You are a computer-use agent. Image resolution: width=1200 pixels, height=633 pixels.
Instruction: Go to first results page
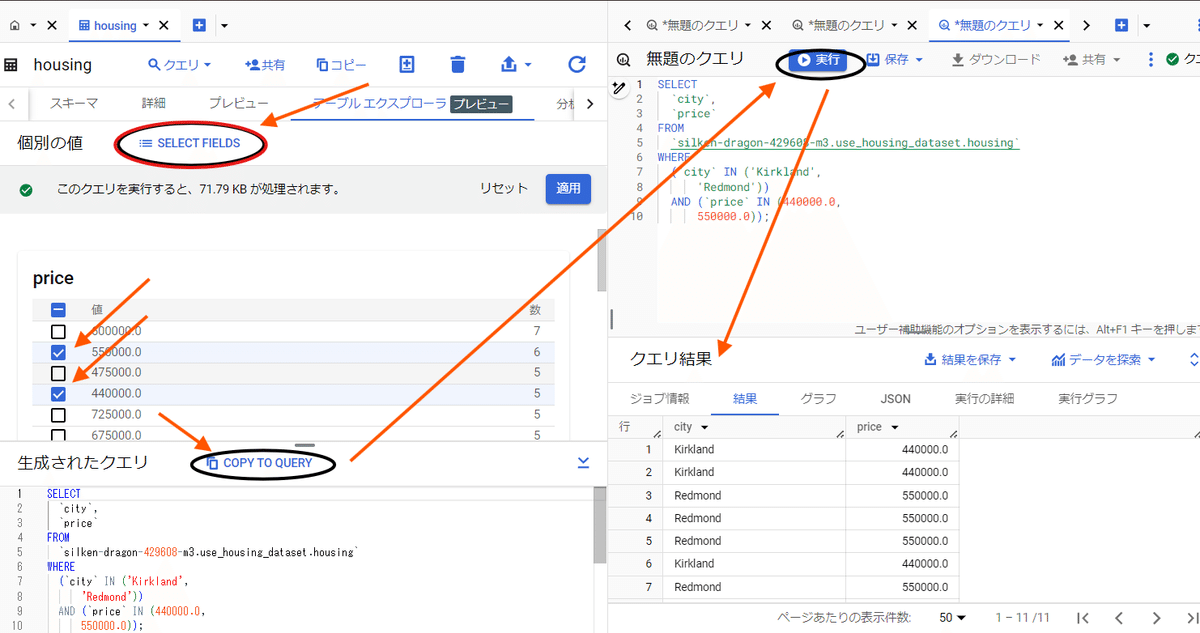1082,618
